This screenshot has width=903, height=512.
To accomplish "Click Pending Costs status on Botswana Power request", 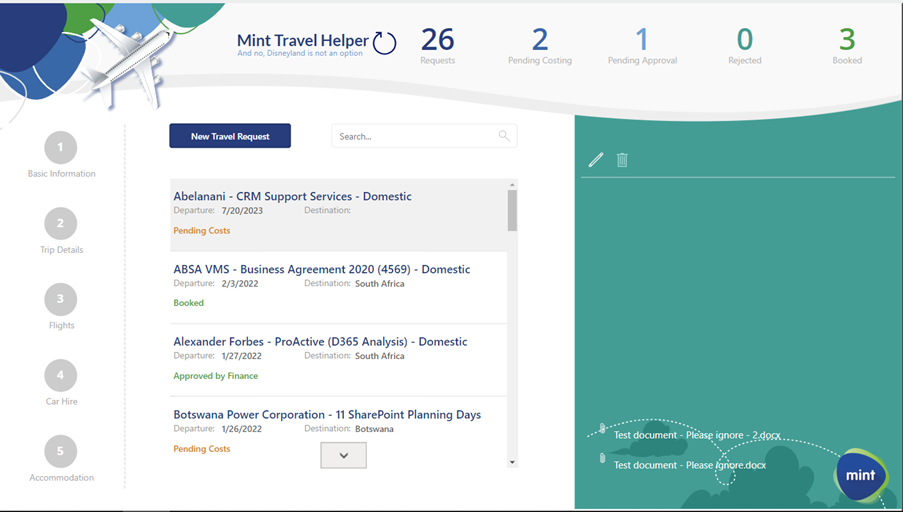I will 202,449.
